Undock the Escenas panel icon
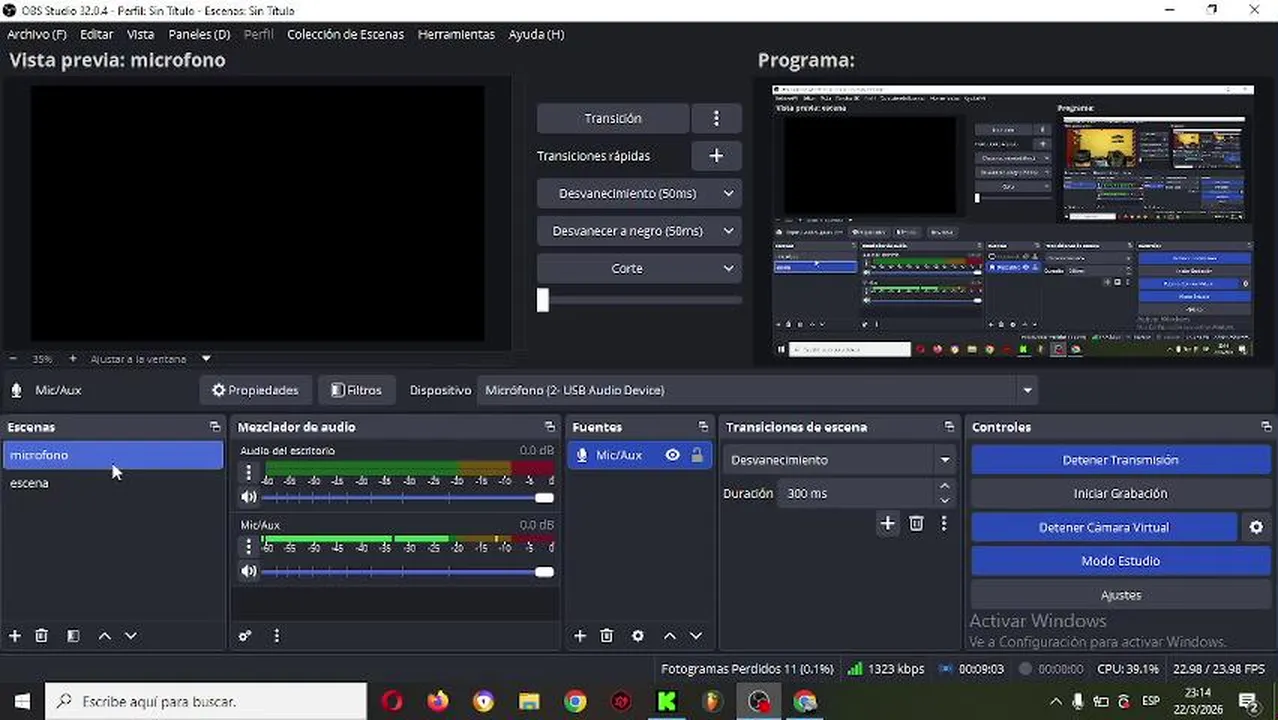 (x=214, y=427)
